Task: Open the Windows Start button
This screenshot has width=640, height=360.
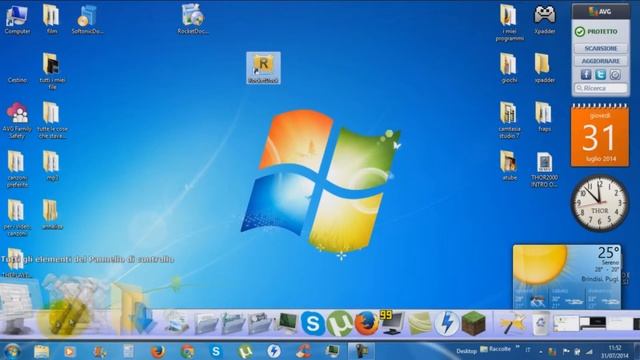Action: 12,351
